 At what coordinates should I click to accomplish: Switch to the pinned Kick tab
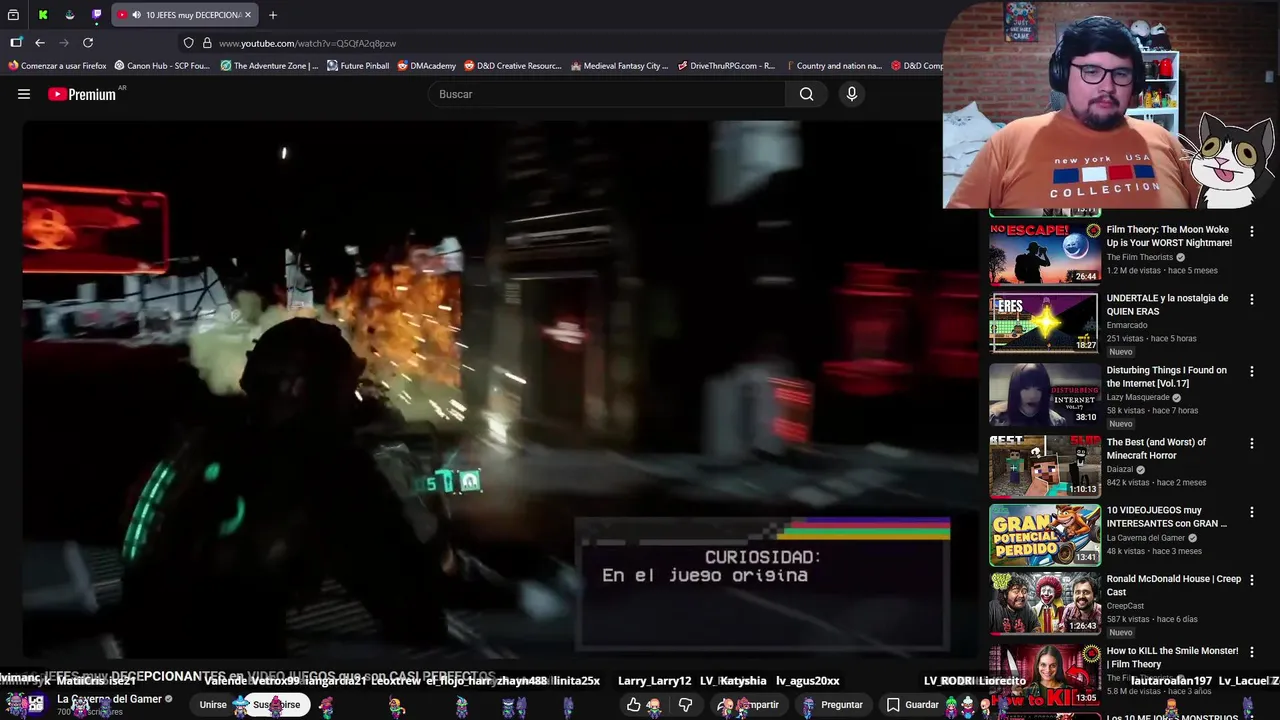click(43, 15)
